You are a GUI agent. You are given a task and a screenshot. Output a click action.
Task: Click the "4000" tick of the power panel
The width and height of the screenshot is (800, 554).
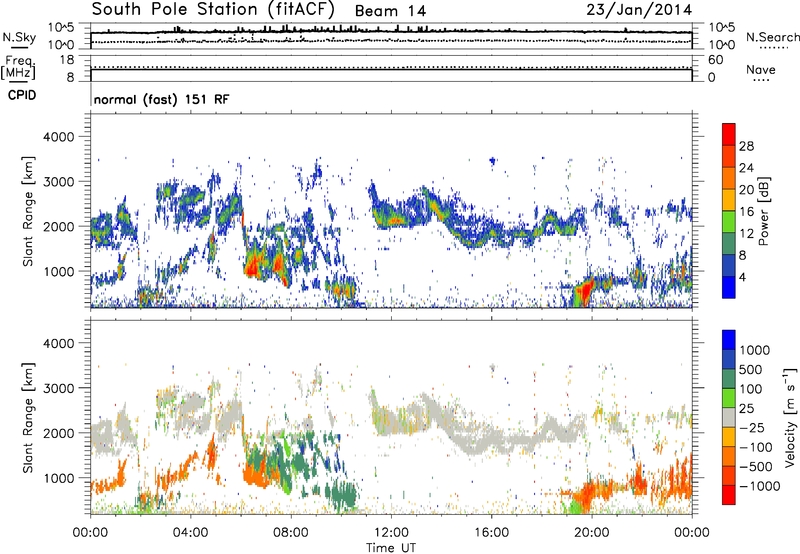[x=58, y=137]
